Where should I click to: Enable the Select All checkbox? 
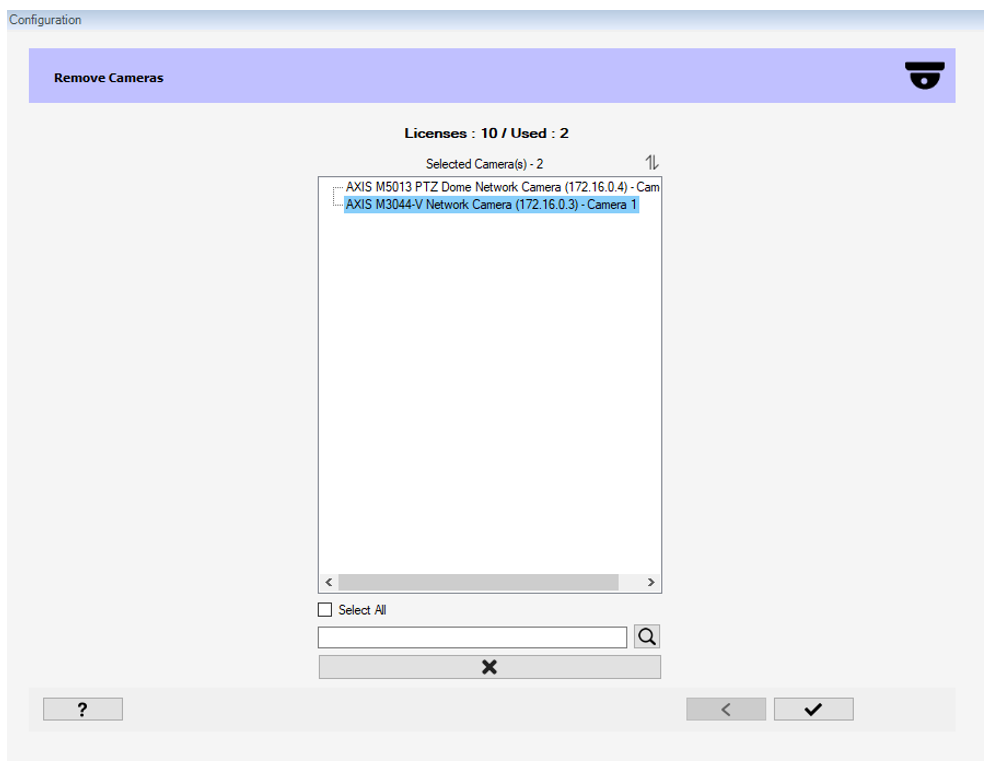point(325,610)
